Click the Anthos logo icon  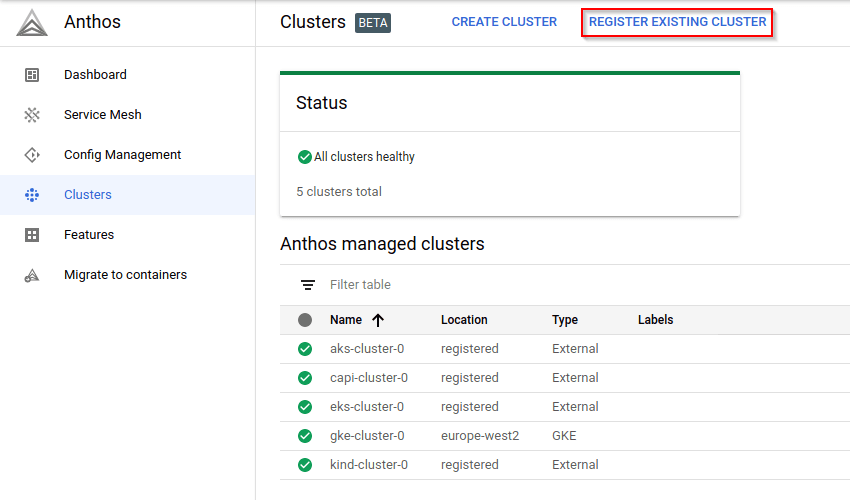tap(32, 23)
